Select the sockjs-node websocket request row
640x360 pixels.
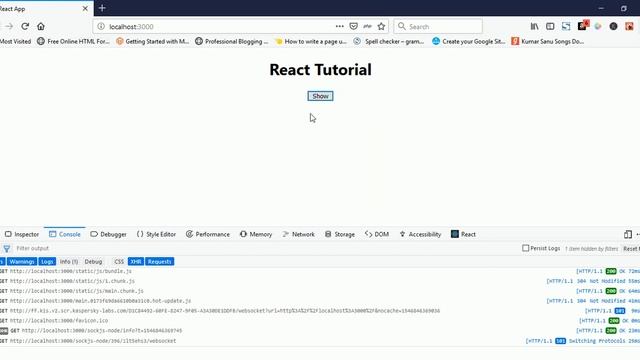320,341
